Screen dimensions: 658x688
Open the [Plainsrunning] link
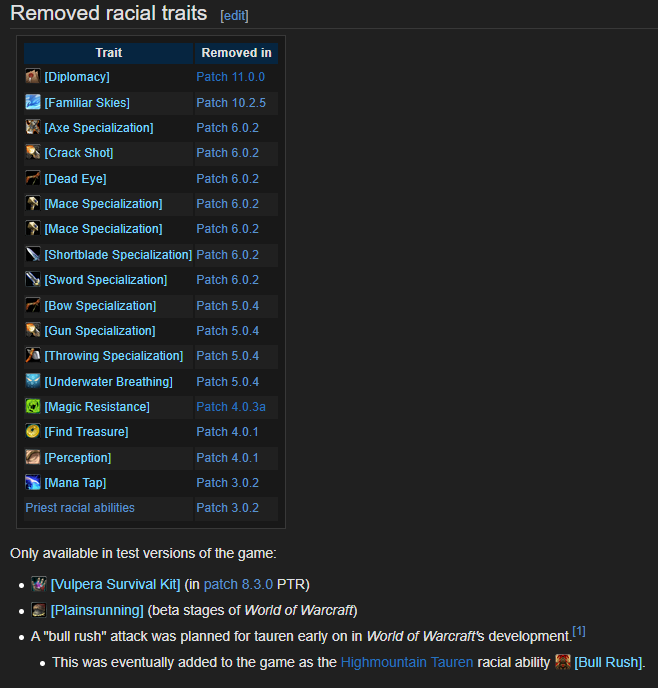[x=97, y=610]
